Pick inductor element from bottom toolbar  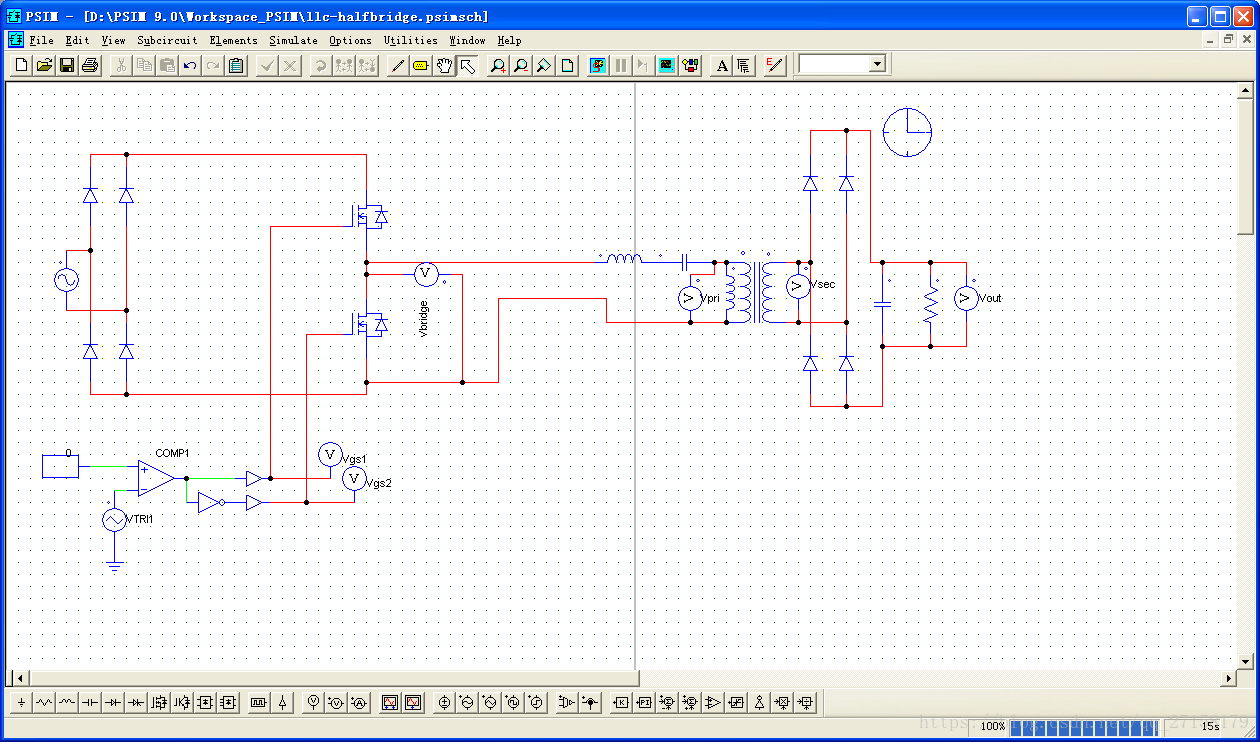tap(67, 703)
